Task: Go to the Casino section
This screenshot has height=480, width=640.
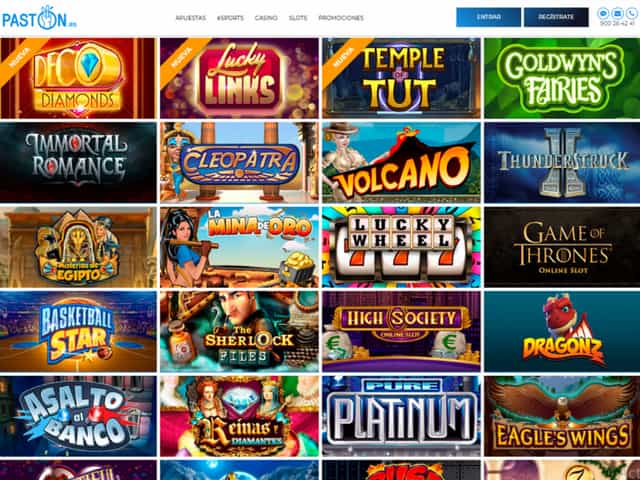Action: 266,18
